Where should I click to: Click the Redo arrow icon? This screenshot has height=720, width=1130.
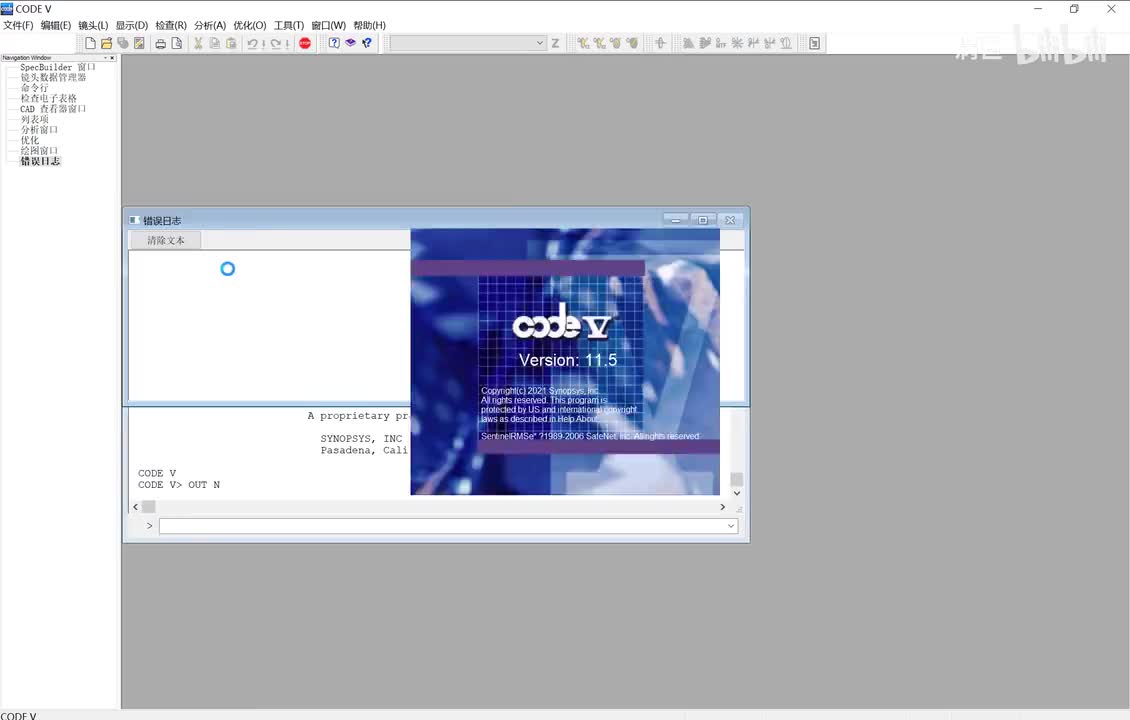276,43
